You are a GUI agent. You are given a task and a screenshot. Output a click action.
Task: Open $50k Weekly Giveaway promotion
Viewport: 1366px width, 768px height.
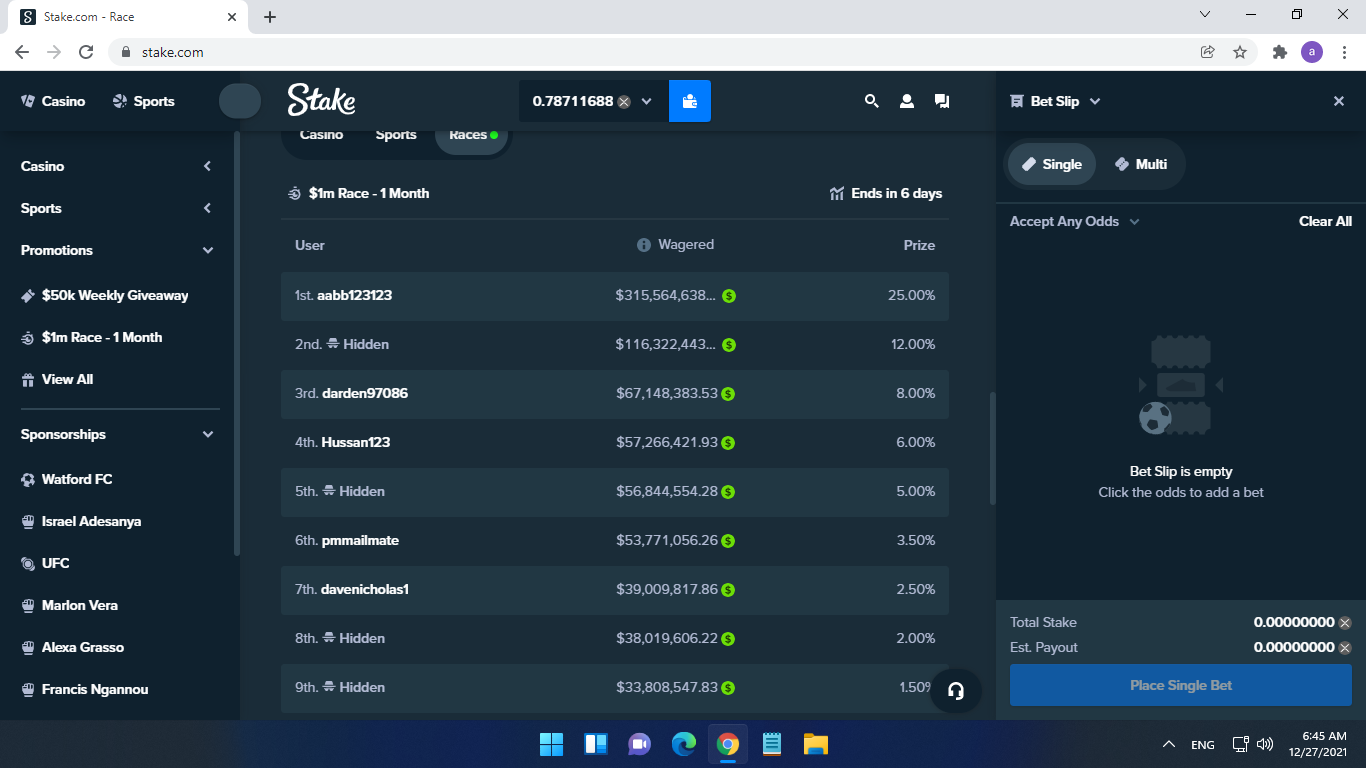105,295
